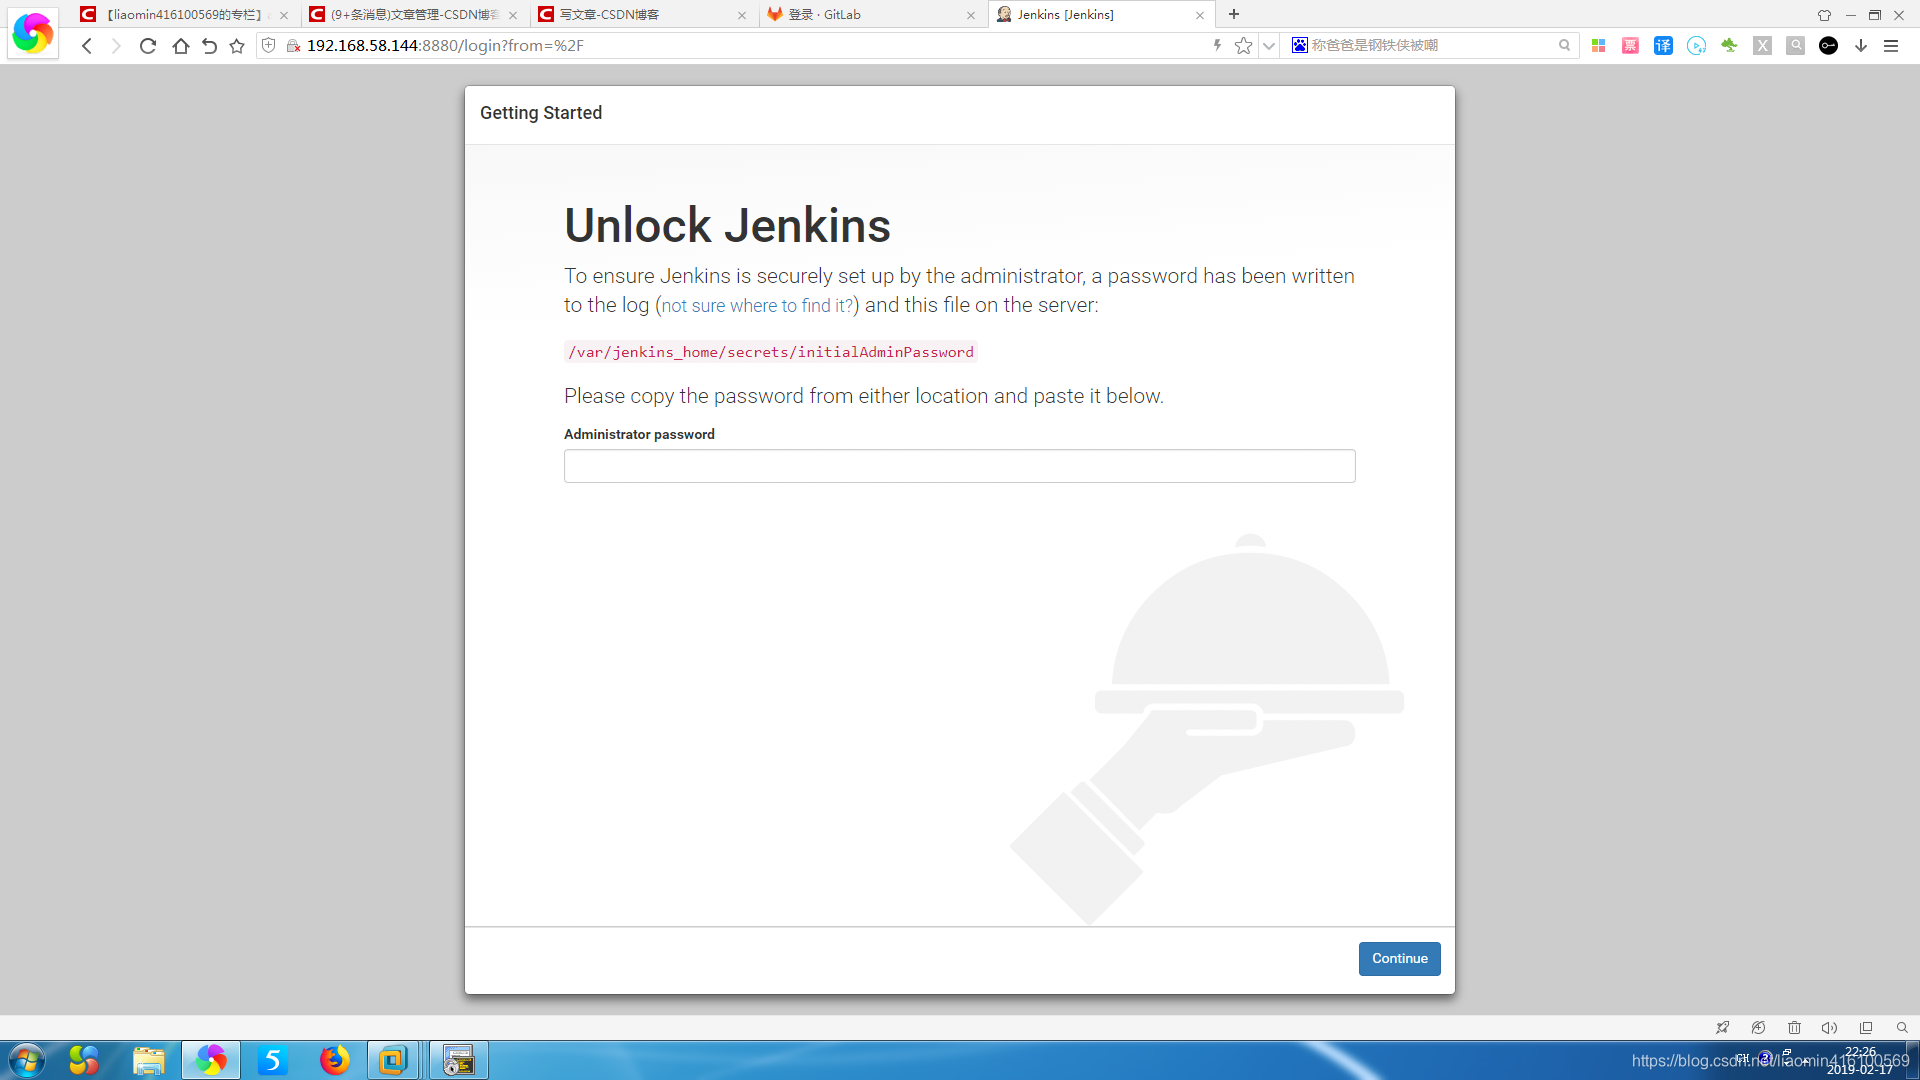Reload page with the refresh icon

click(148, 46)
